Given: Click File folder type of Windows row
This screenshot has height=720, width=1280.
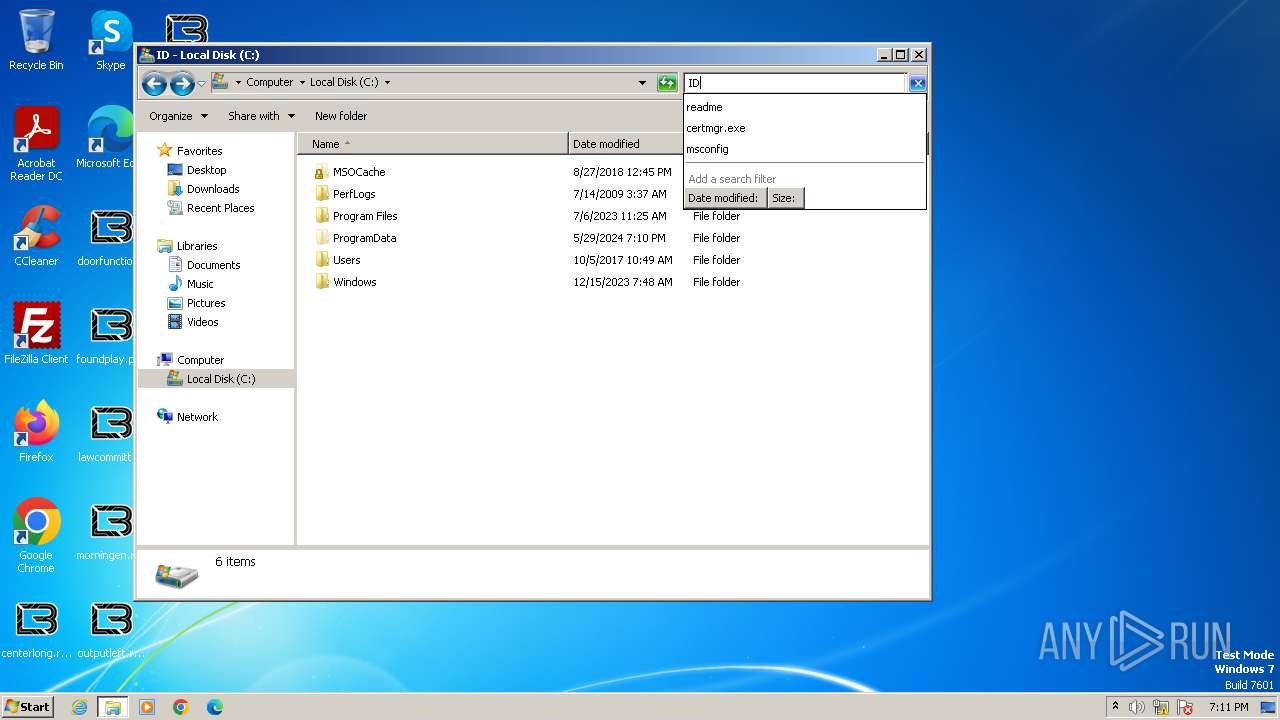Looking at the screenshot, I should 716,282.
